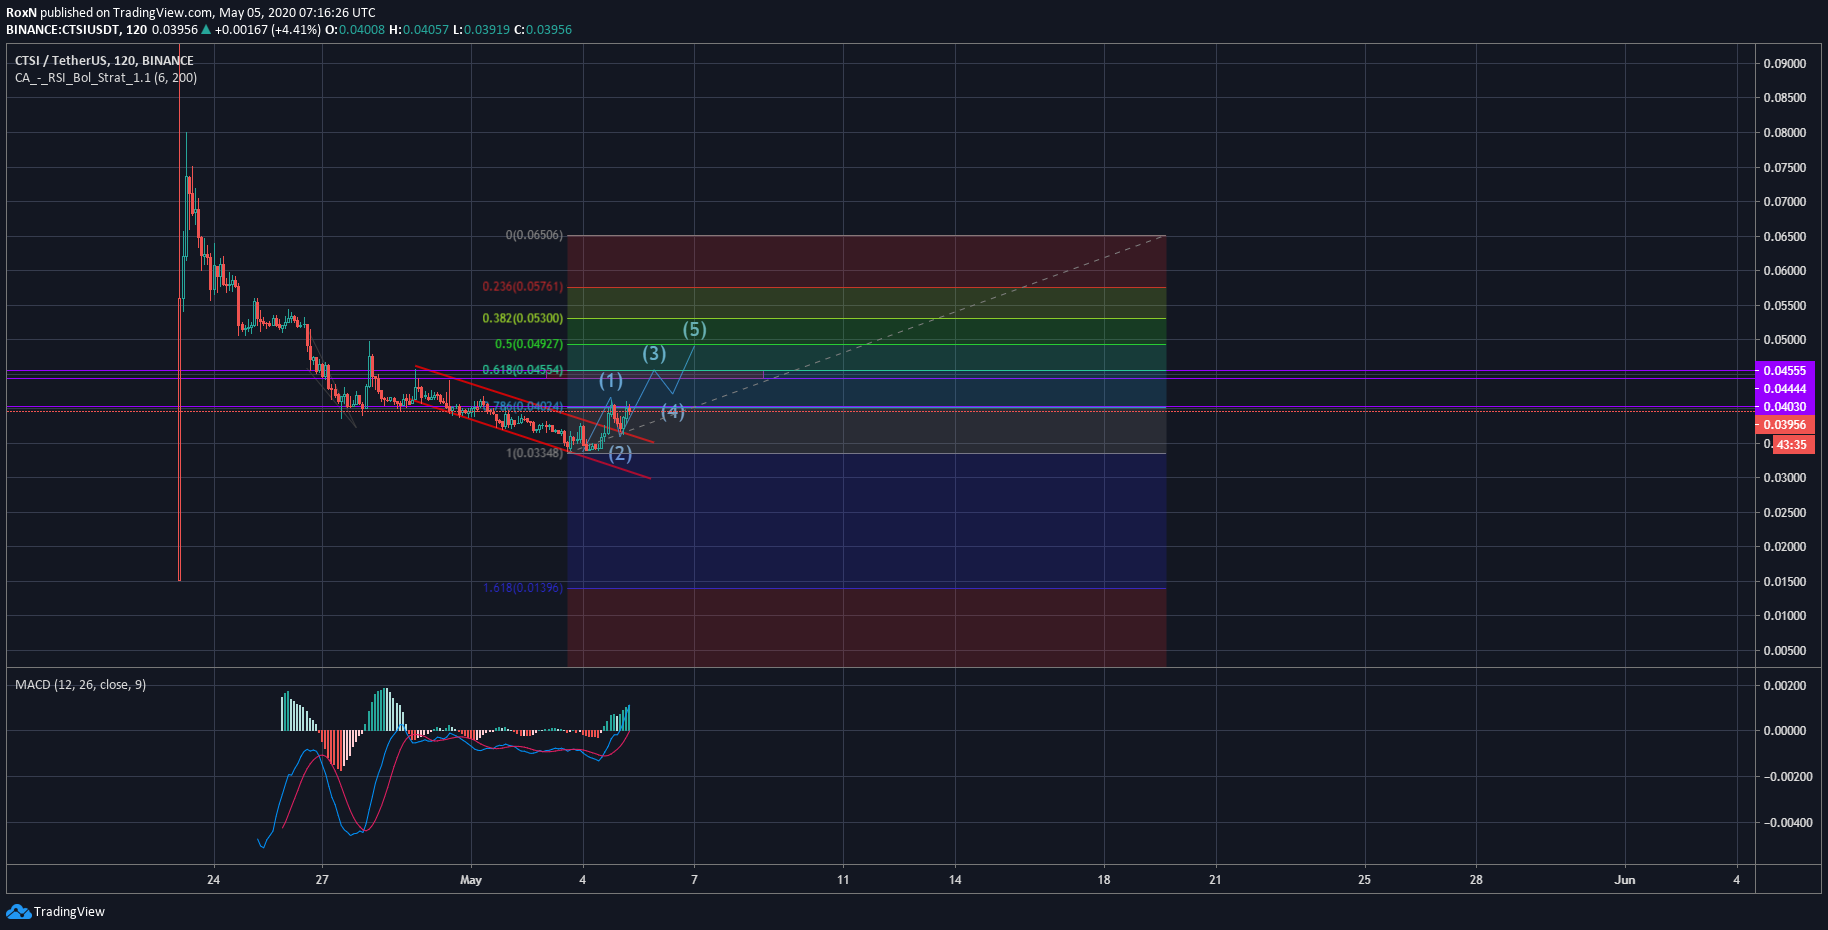Select the Fibonacci 0.382(0.05300) level label
This screenshot has height=930, width=1828.
pyautogui.click(x=522, y=318)
